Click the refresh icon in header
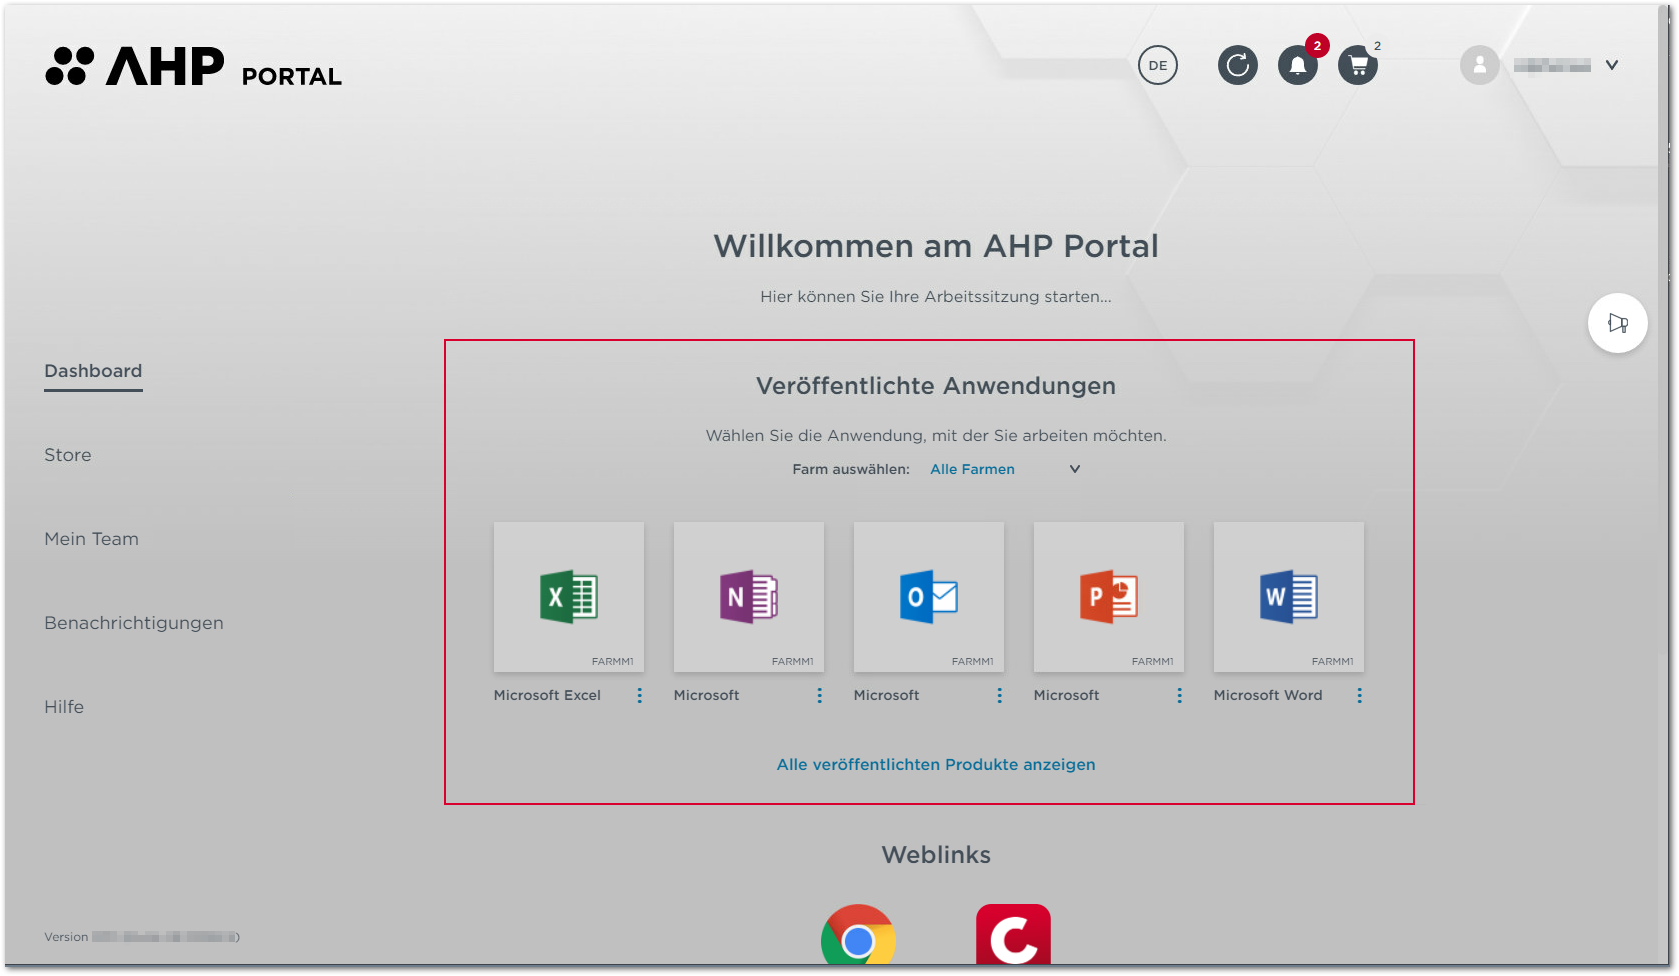 tap(1238, 66)
